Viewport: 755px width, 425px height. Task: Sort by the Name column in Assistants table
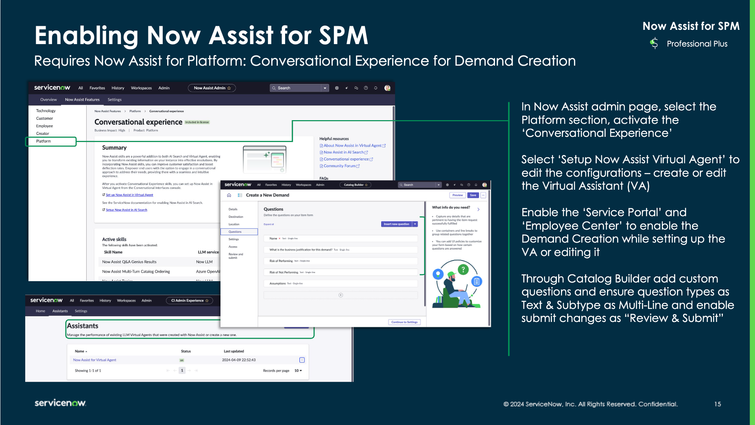[81, 351]
